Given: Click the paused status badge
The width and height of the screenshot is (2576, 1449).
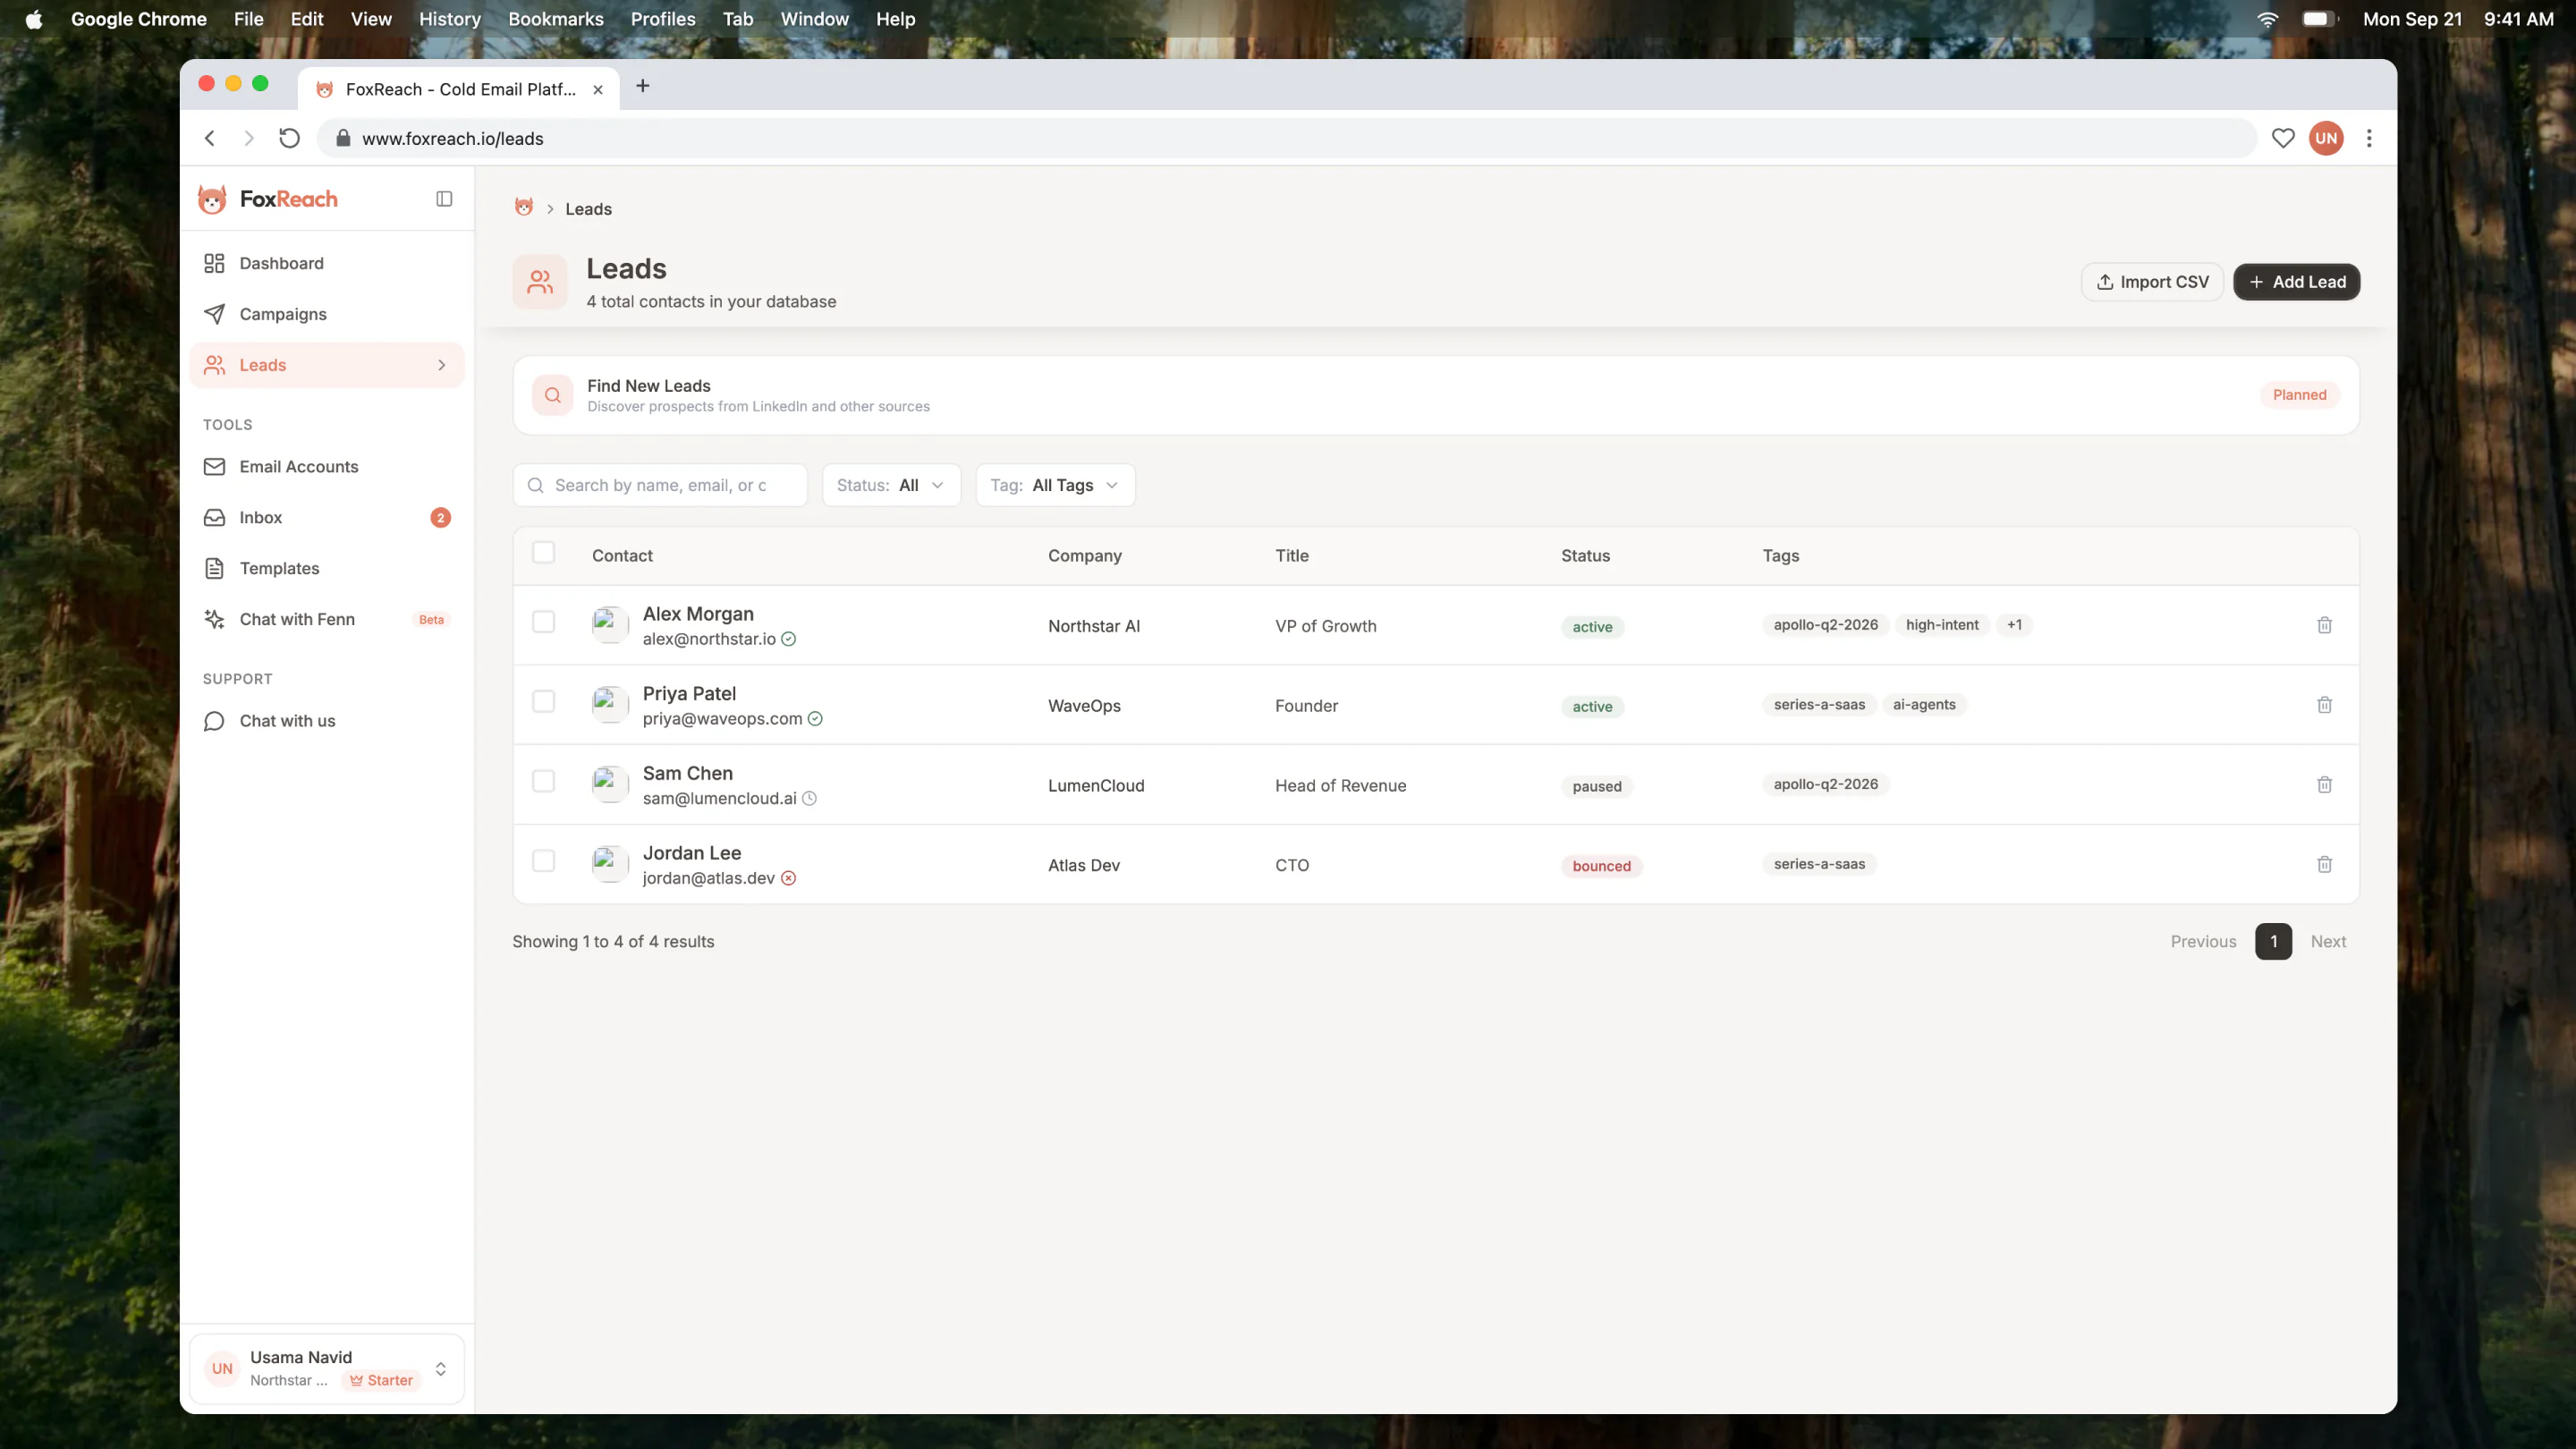Looking at the screenshot, I should (1597, 786).
